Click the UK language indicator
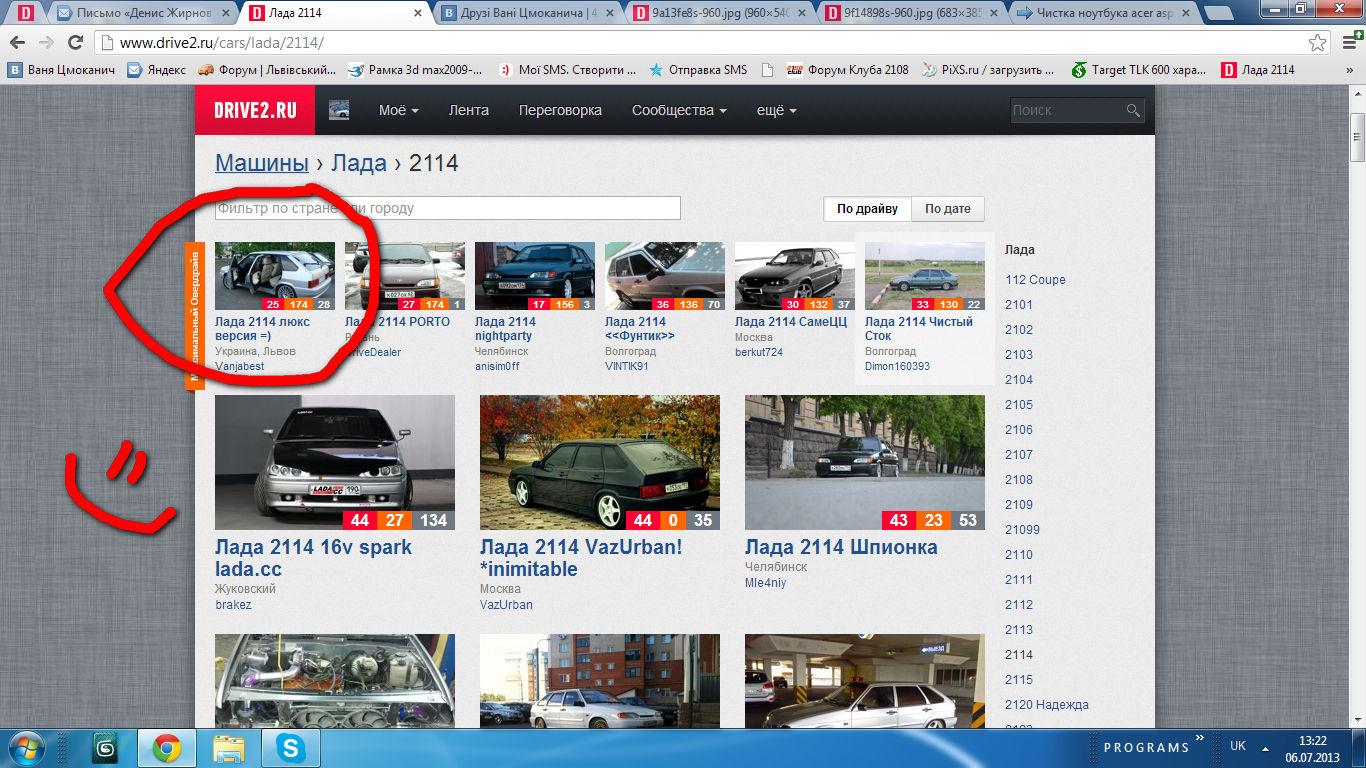This screenshot has width=1366, height=768. (1238, 746)
